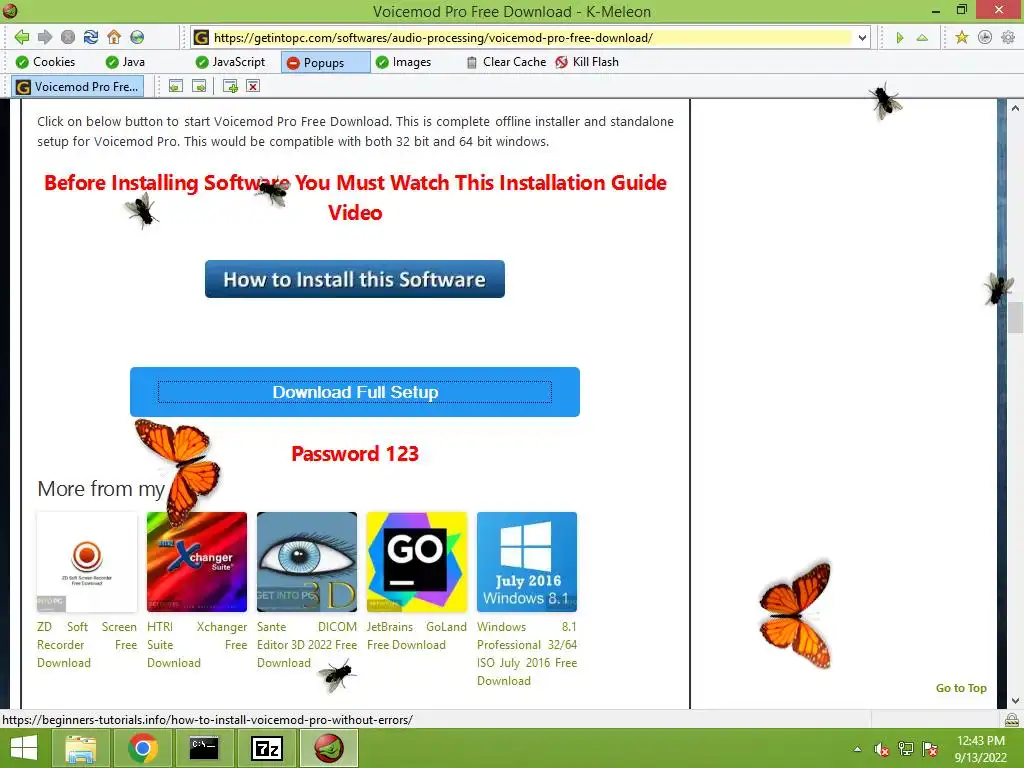Image resolution: width=1024 pixels, height=768 pixels.
Task: Close the tab using red X icon
Action: [x=253, y=86]
